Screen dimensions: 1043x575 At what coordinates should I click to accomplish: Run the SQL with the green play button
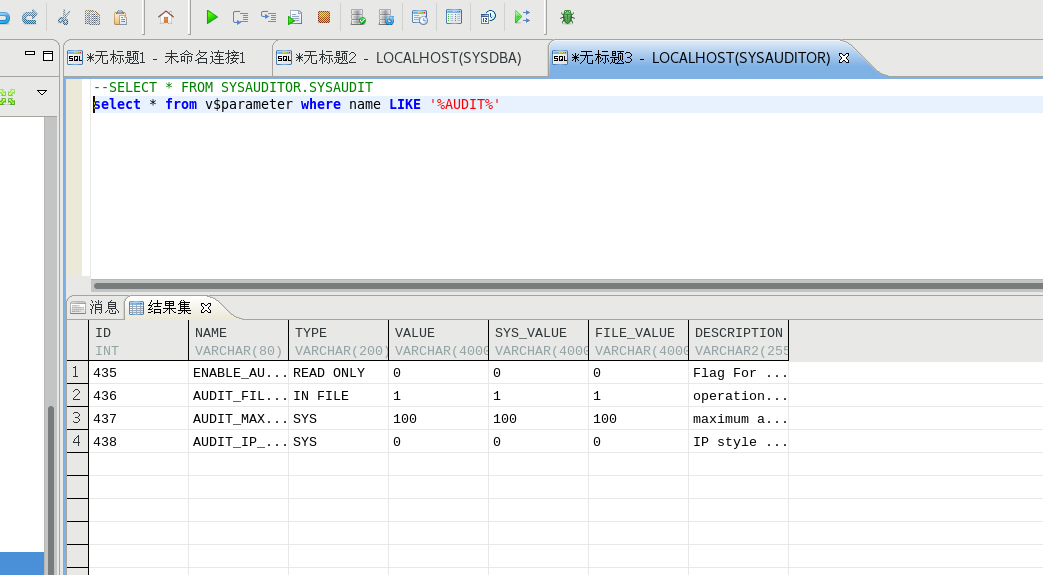point(212,17)
